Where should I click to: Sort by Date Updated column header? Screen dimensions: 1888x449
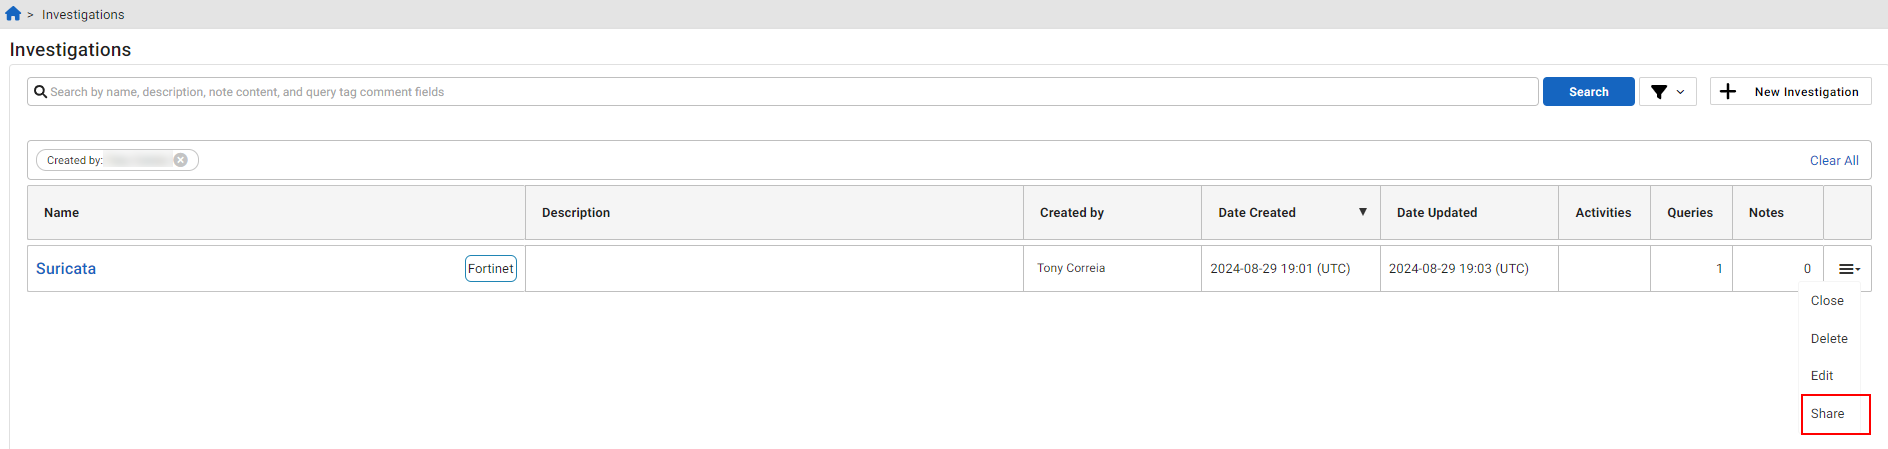pyautogui.click(x=1436, y=213)
